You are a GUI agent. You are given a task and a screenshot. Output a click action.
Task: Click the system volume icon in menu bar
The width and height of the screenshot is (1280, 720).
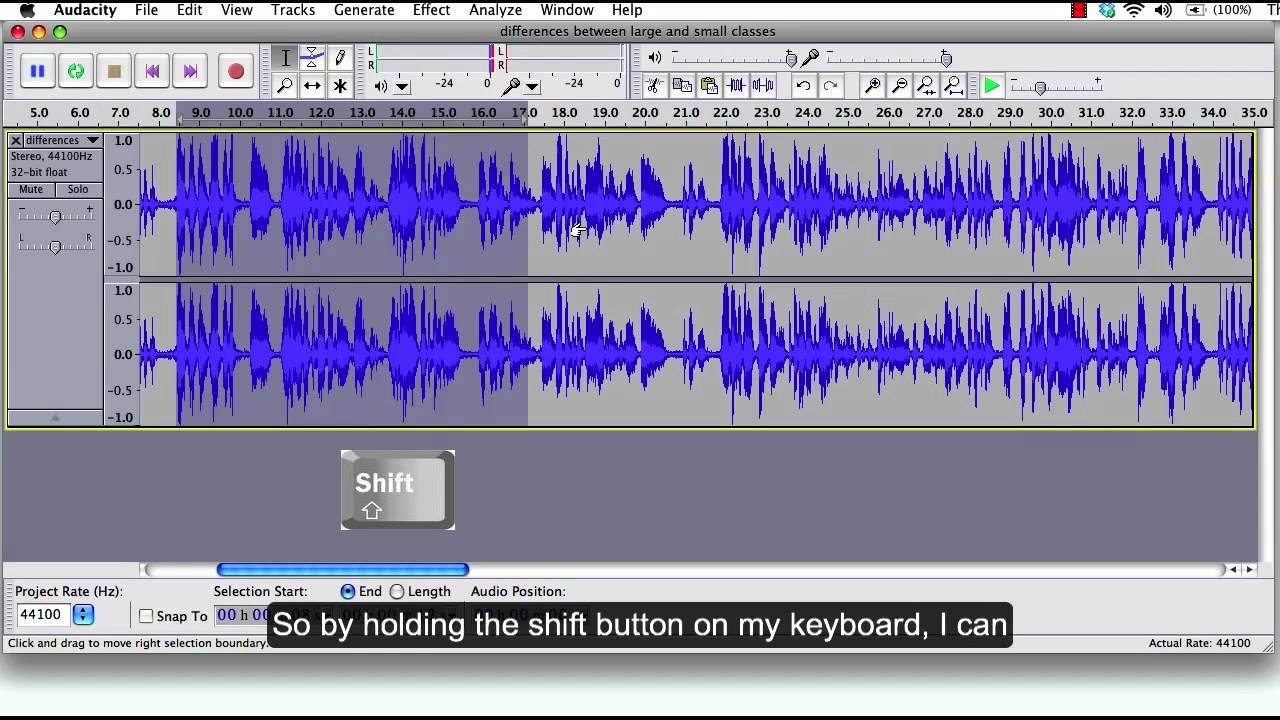click(1163, 10)
